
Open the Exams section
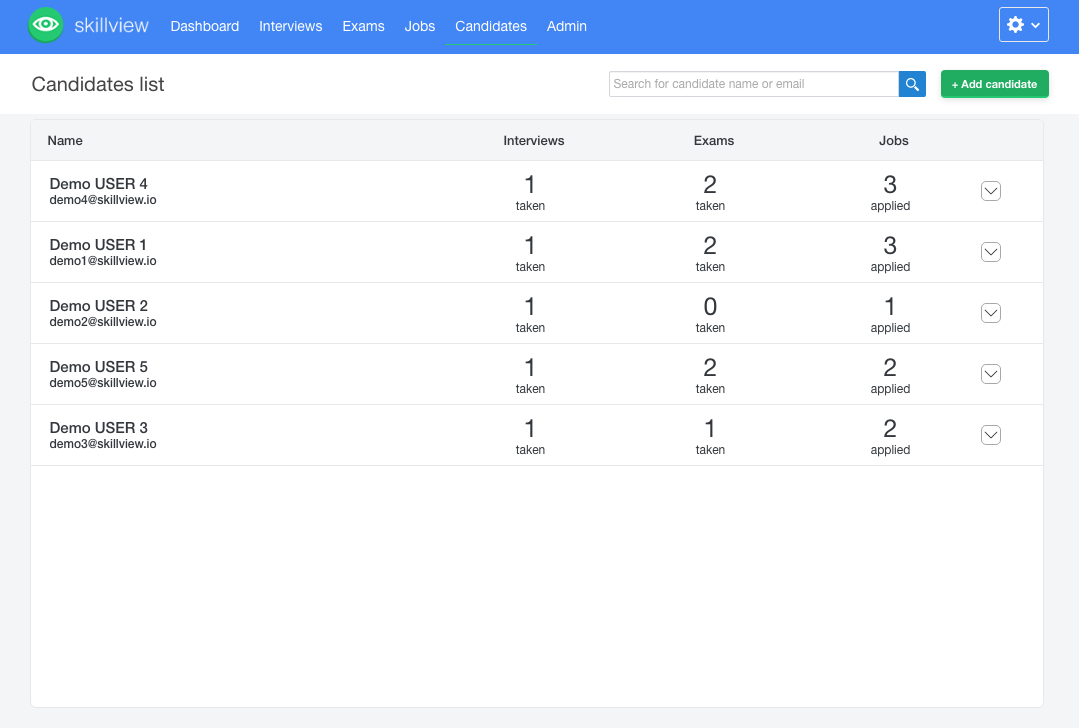pyautogui.click(x=363, y=26)
